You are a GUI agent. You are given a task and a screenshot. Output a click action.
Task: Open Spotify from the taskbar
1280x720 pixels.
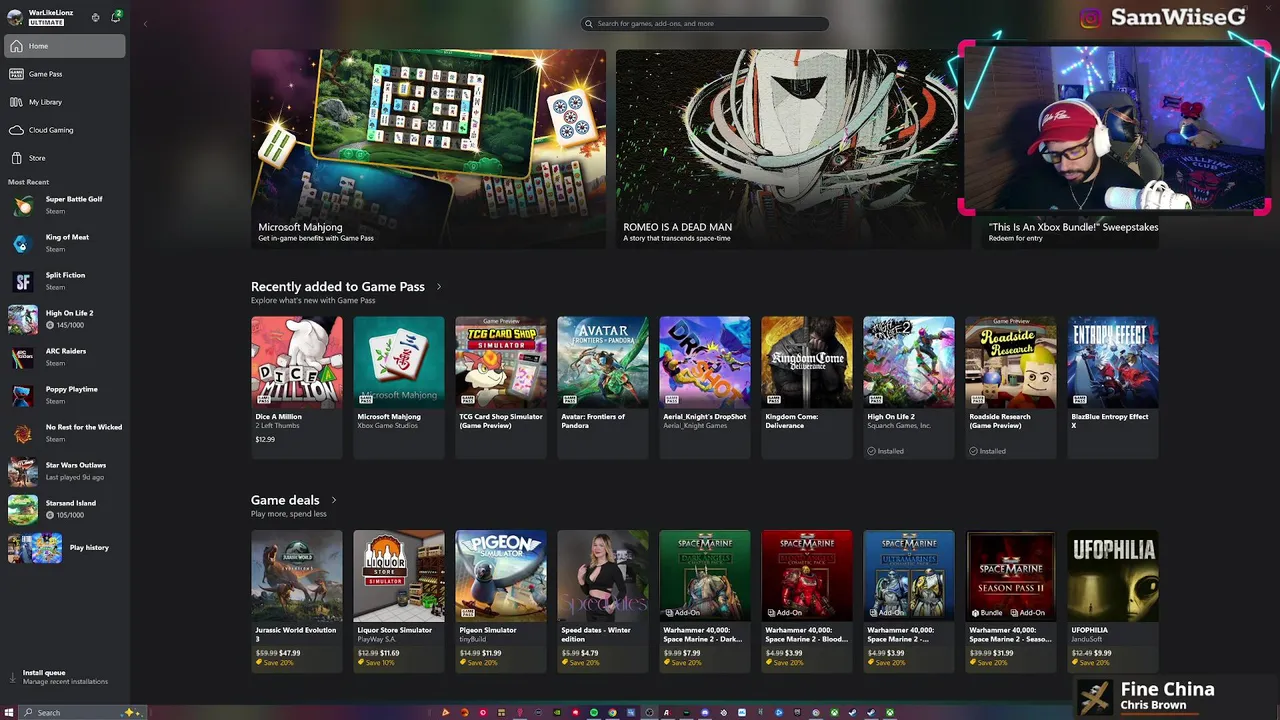click(x=594, y=712)
